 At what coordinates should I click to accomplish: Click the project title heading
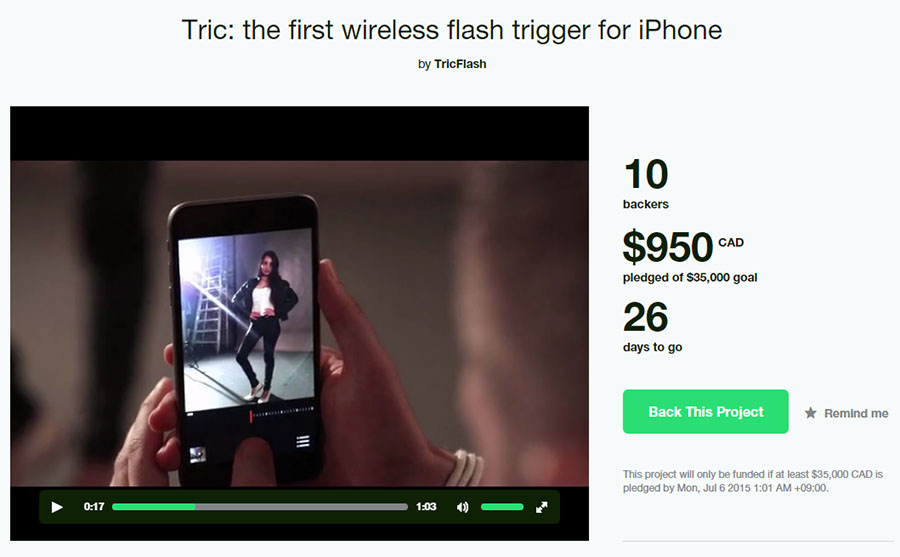[452, 30]
